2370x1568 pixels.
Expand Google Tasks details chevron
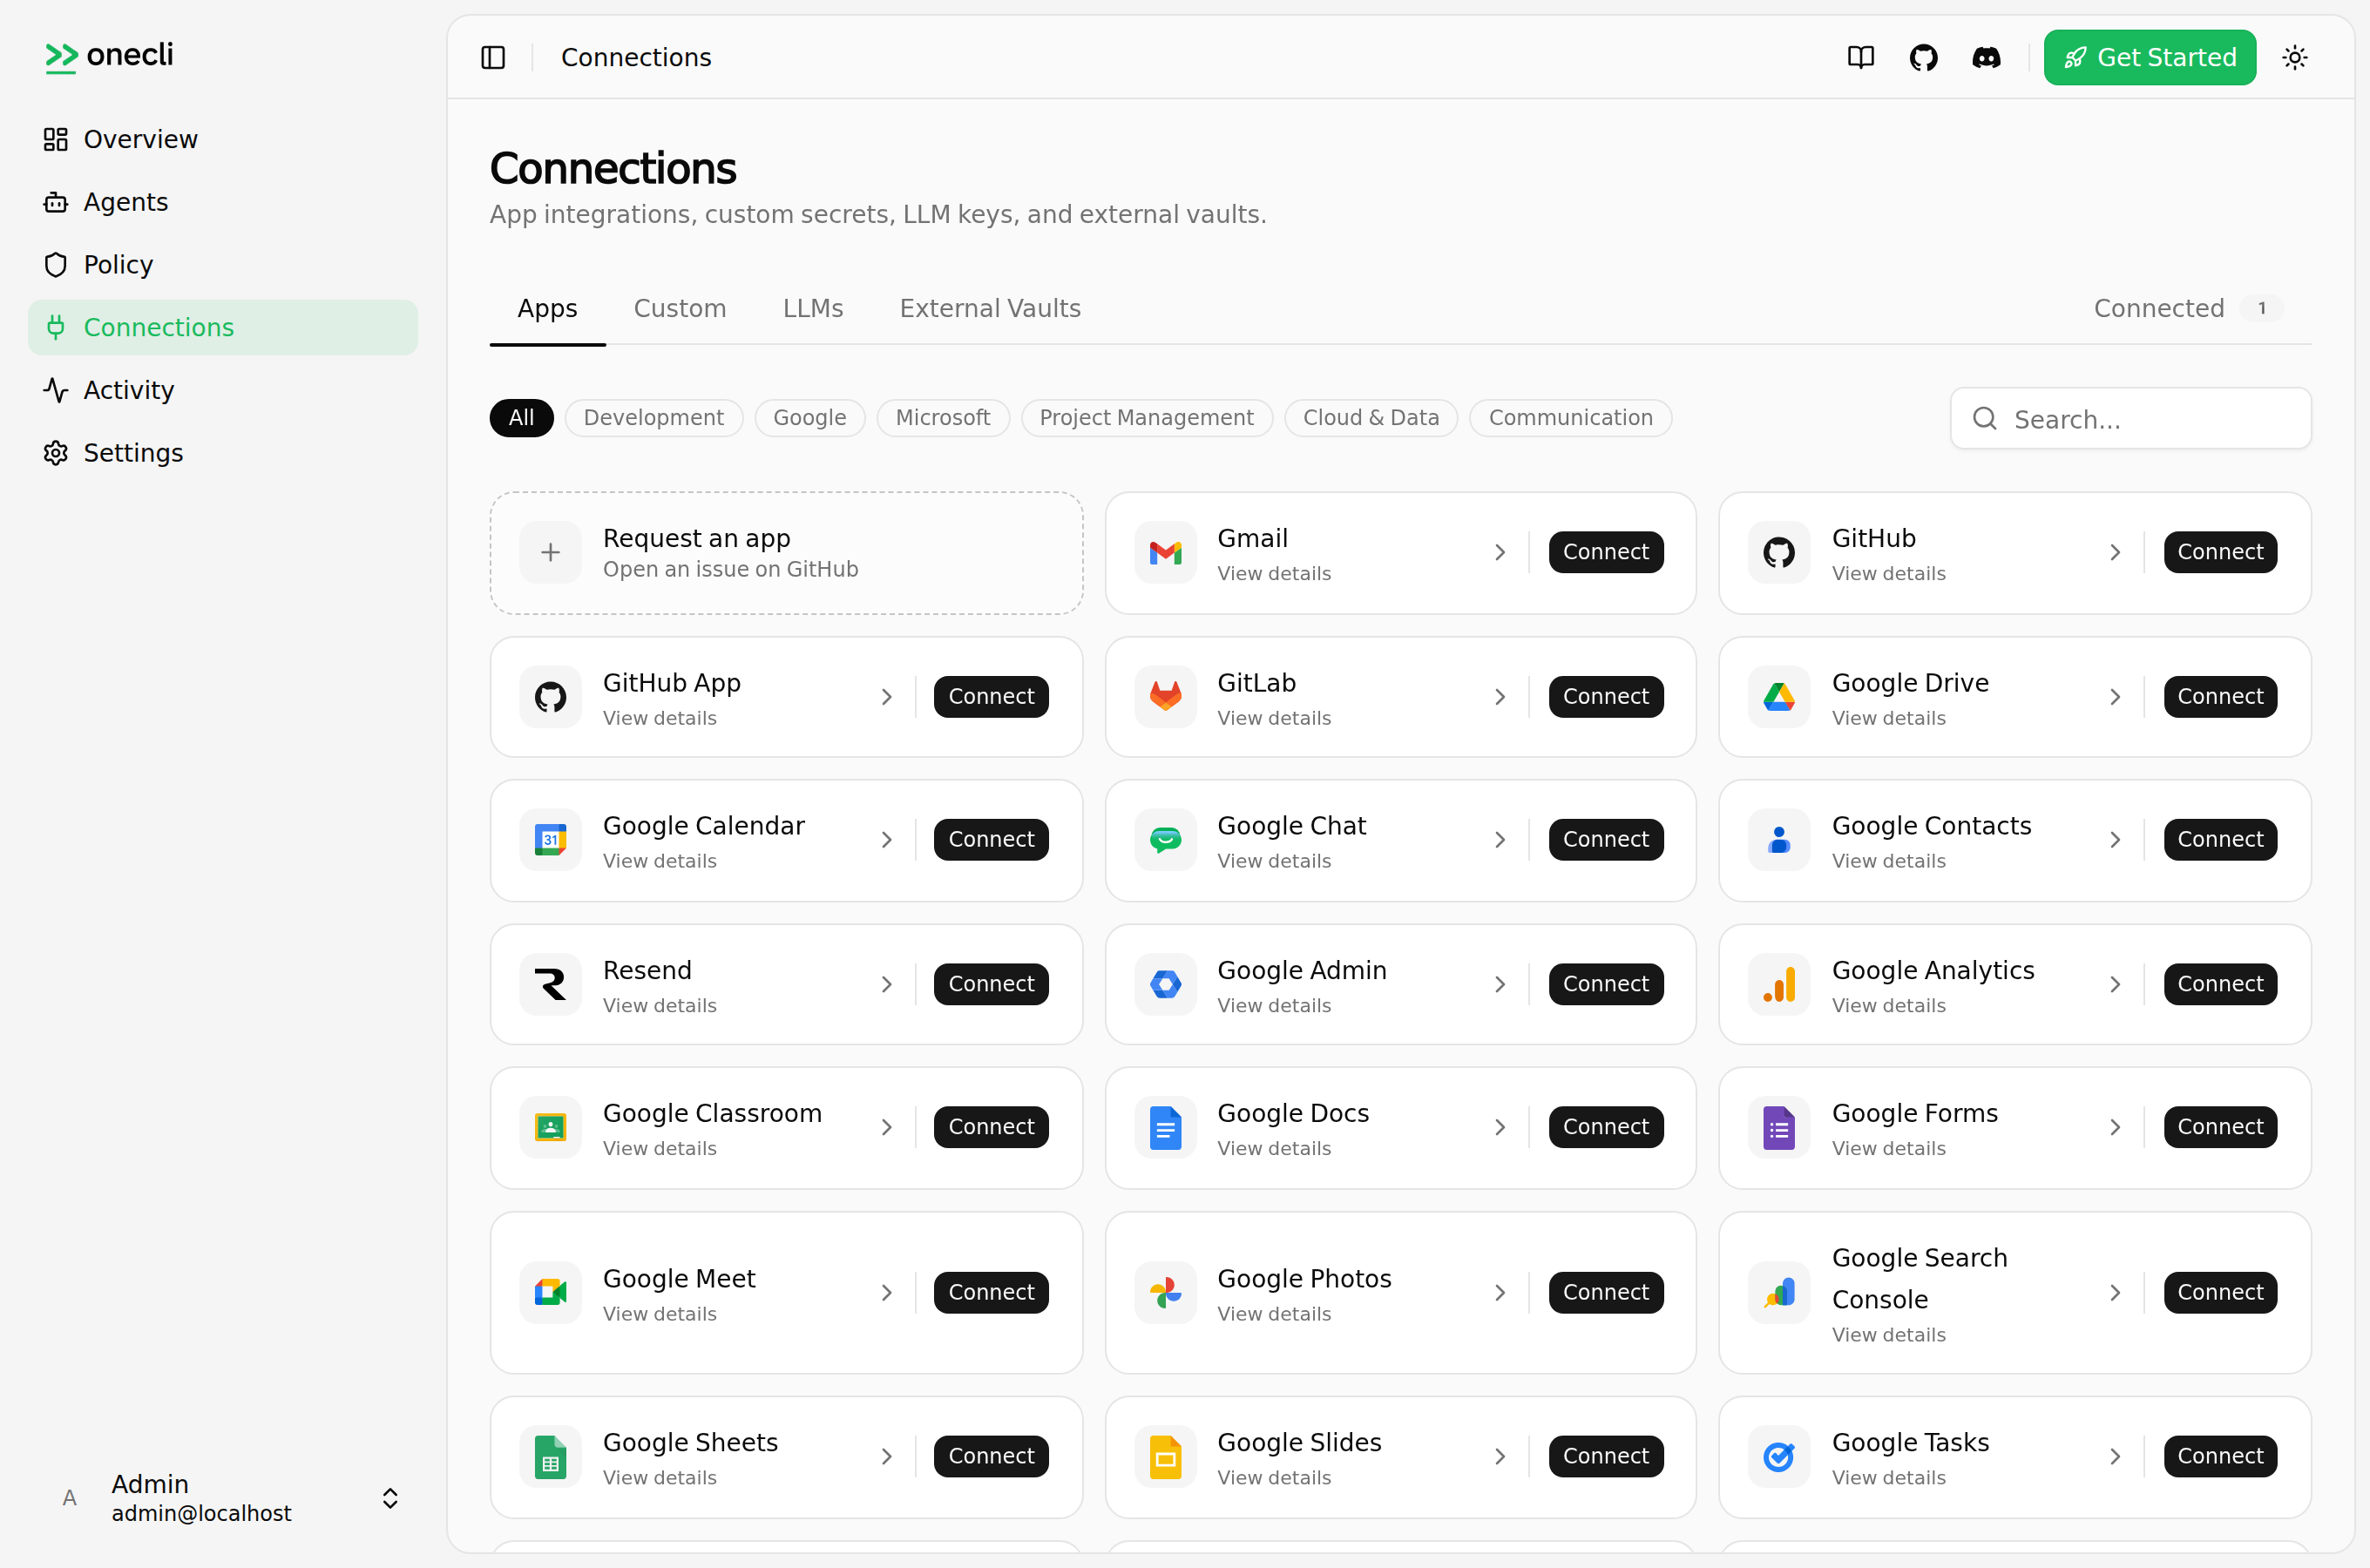click(x=2115, y=1456)
